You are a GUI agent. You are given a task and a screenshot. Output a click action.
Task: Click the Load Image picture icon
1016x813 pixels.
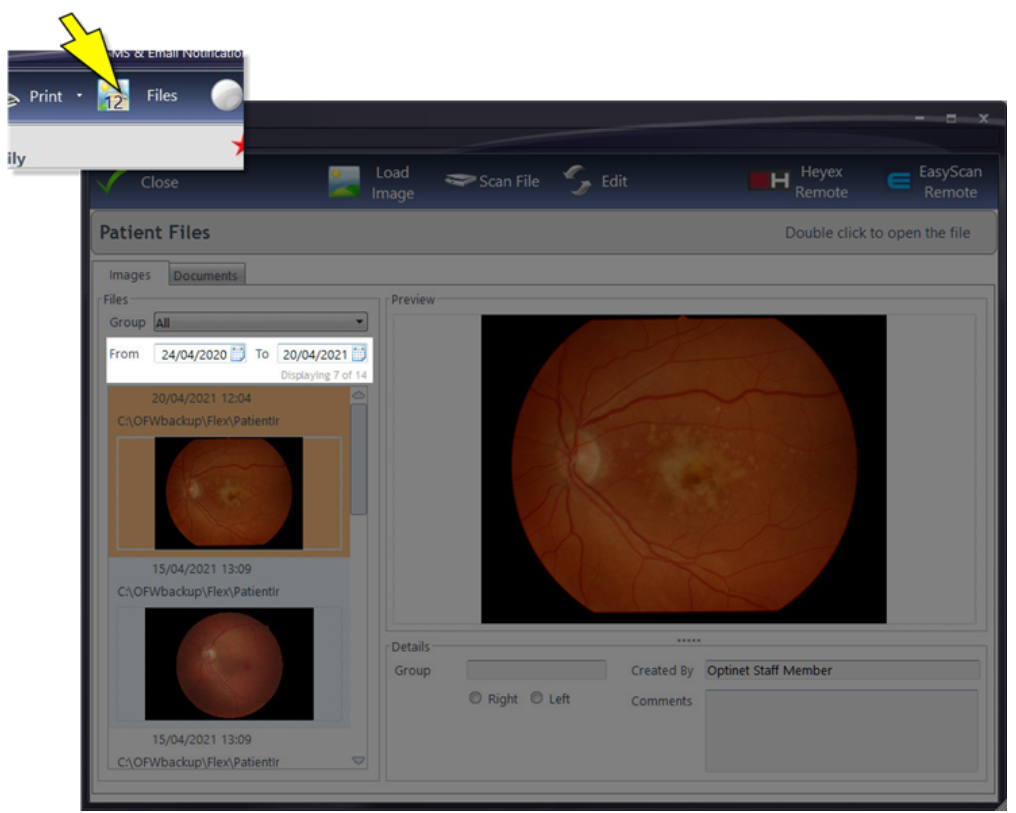click(344, 182)
